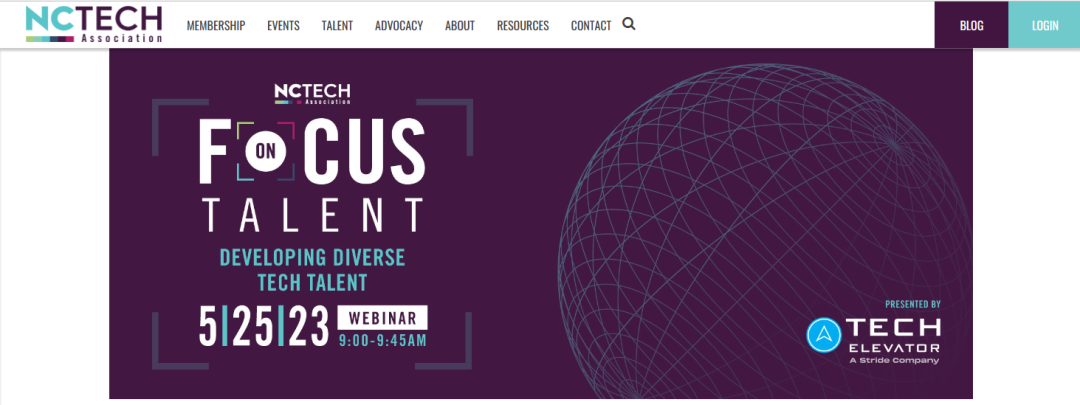Go to the Contact page
1080x405 pixels.
coord(591,25)
